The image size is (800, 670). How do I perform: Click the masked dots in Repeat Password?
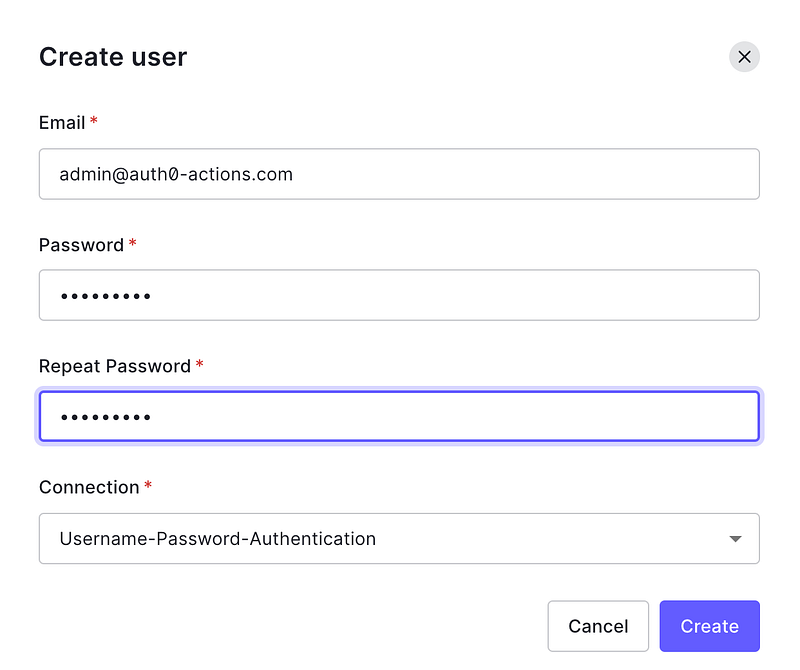point(105,417)
